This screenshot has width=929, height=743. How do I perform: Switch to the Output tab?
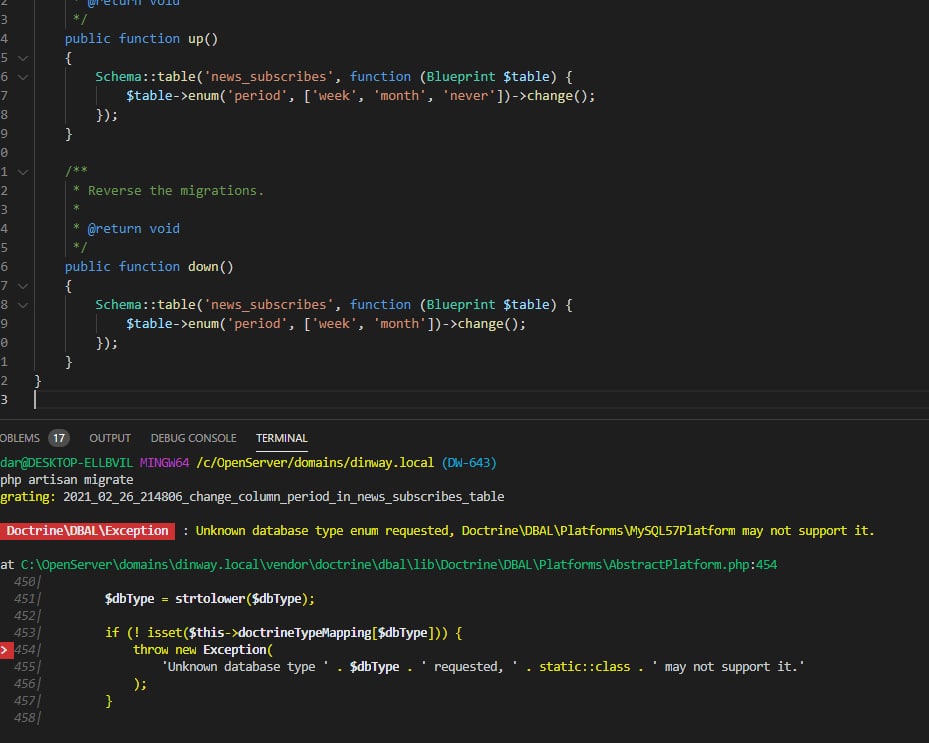pos(110,438)
